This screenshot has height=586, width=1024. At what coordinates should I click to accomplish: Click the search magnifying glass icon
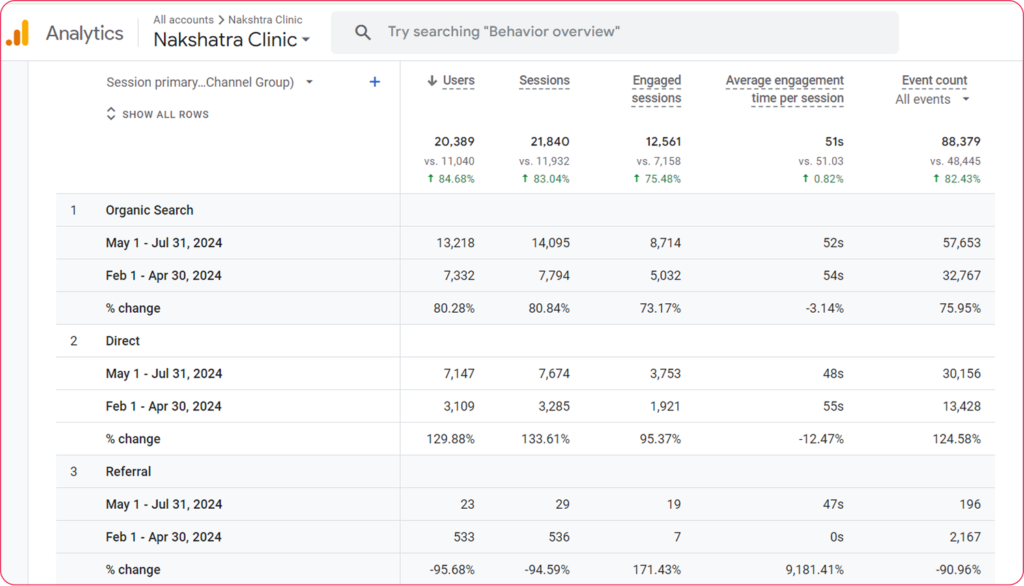click(x=362, y=32)
